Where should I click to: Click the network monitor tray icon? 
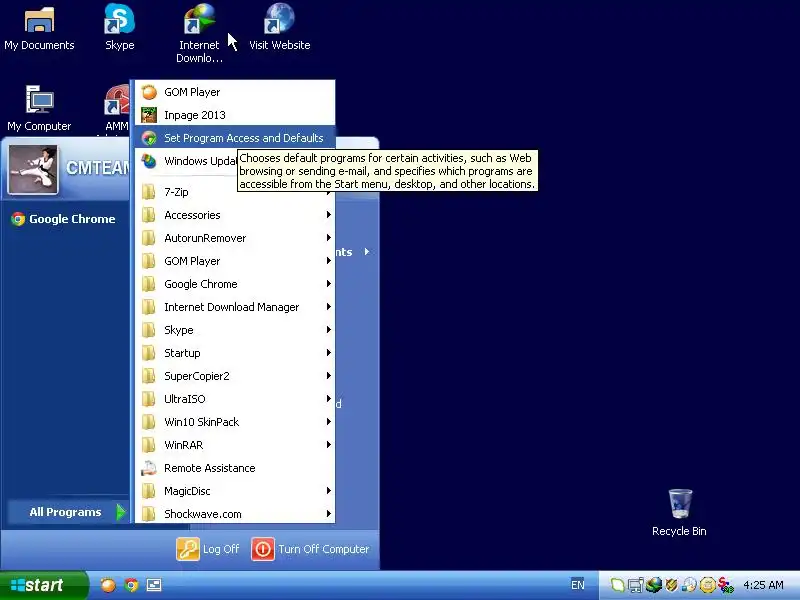point(636,585)
